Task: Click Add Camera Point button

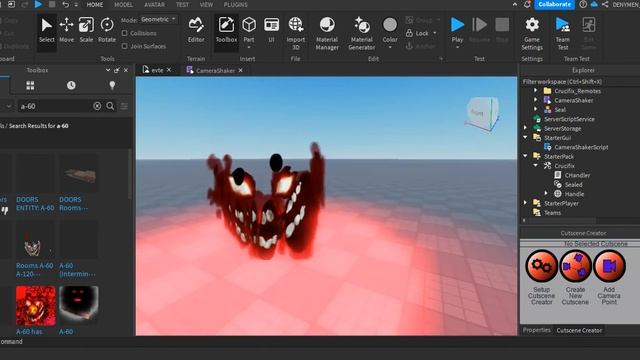Action: click(609, 266)
